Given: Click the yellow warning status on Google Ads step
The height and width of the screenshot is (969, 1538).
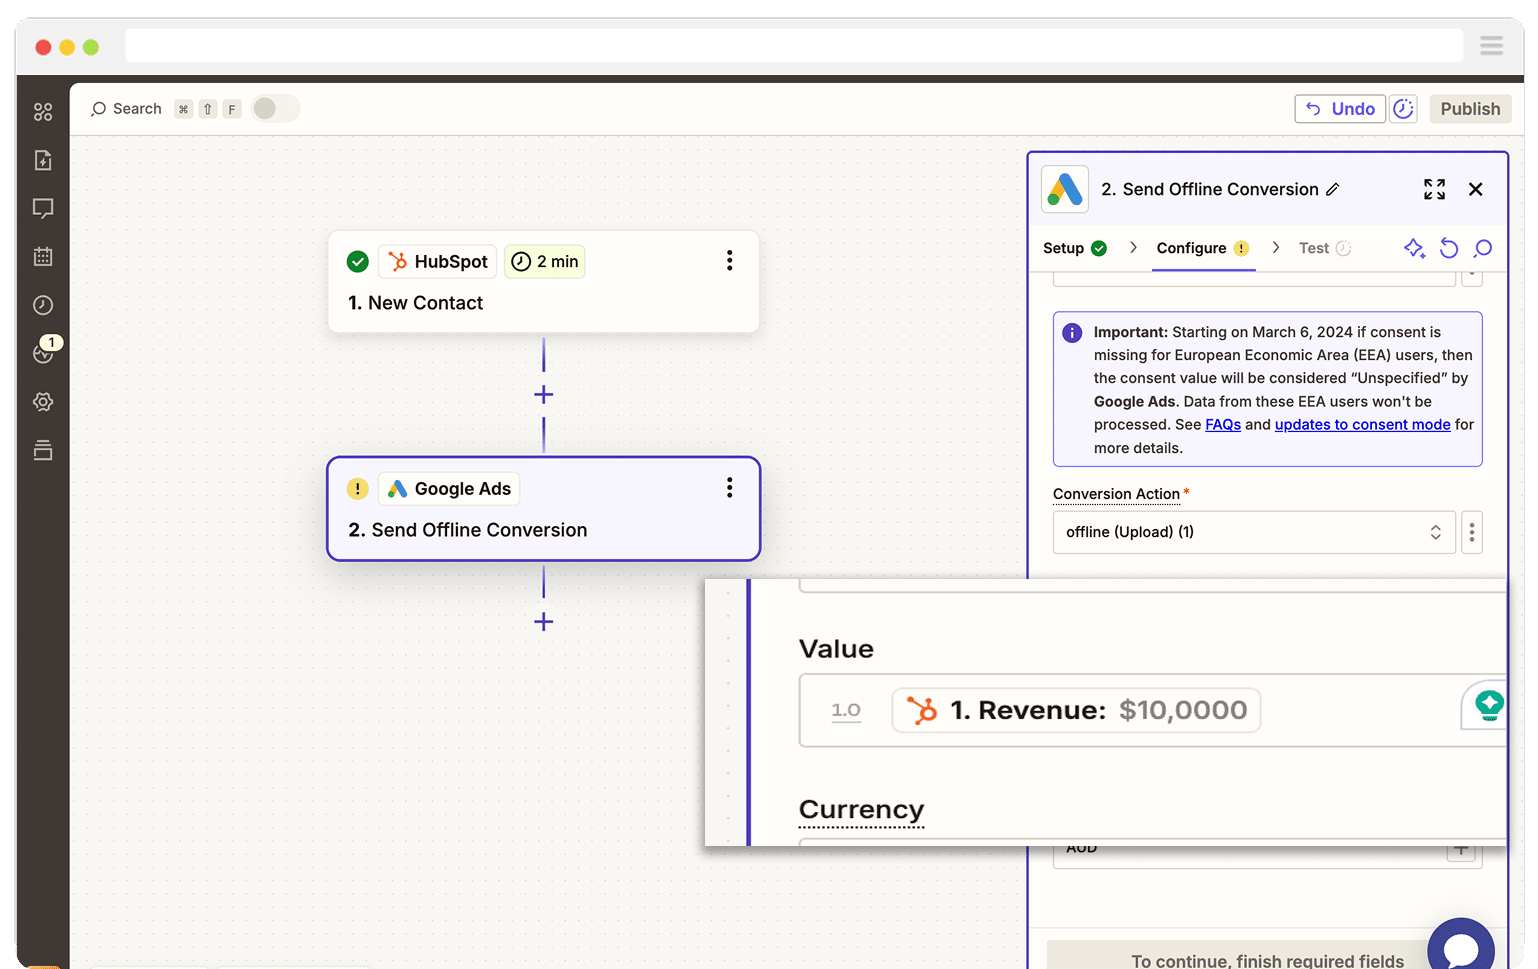Looking at the screenshot, I should tap(358, 488).
